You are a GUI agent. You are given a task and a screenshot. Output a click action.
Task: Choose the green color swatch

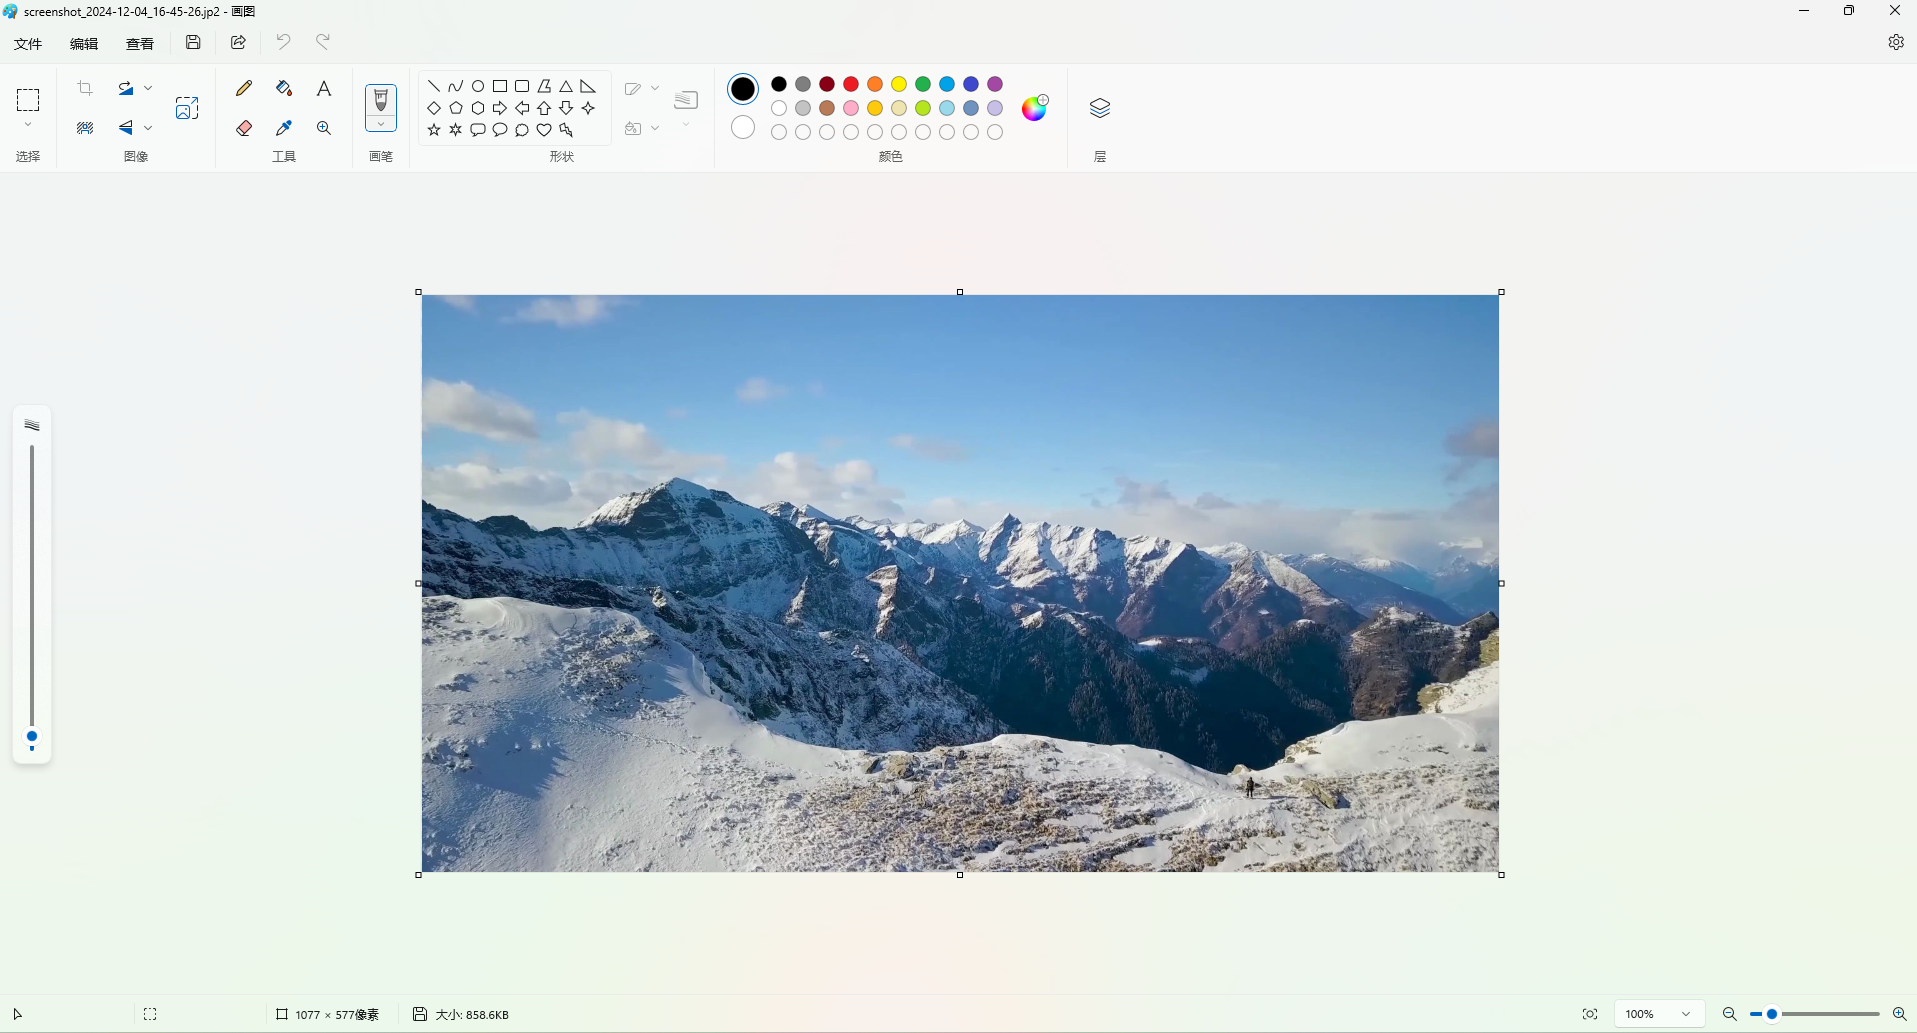pos(923,84)
